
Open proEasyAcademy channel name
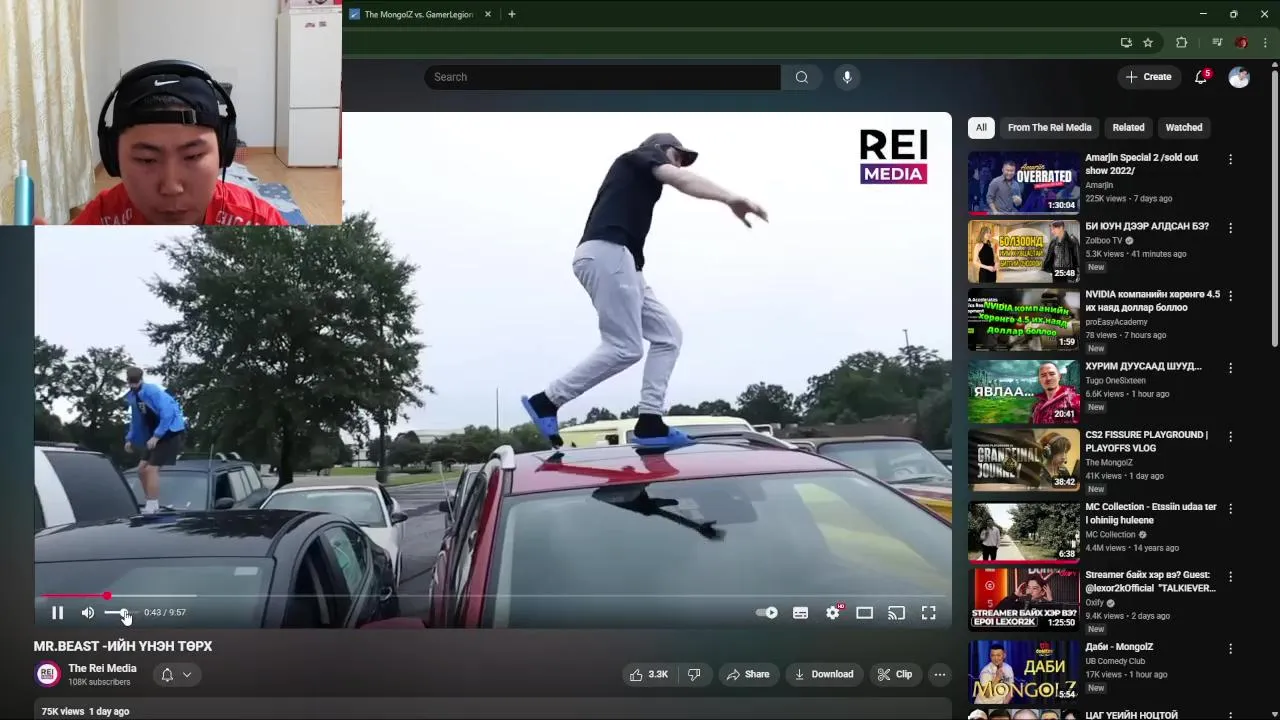point(1117,322)
